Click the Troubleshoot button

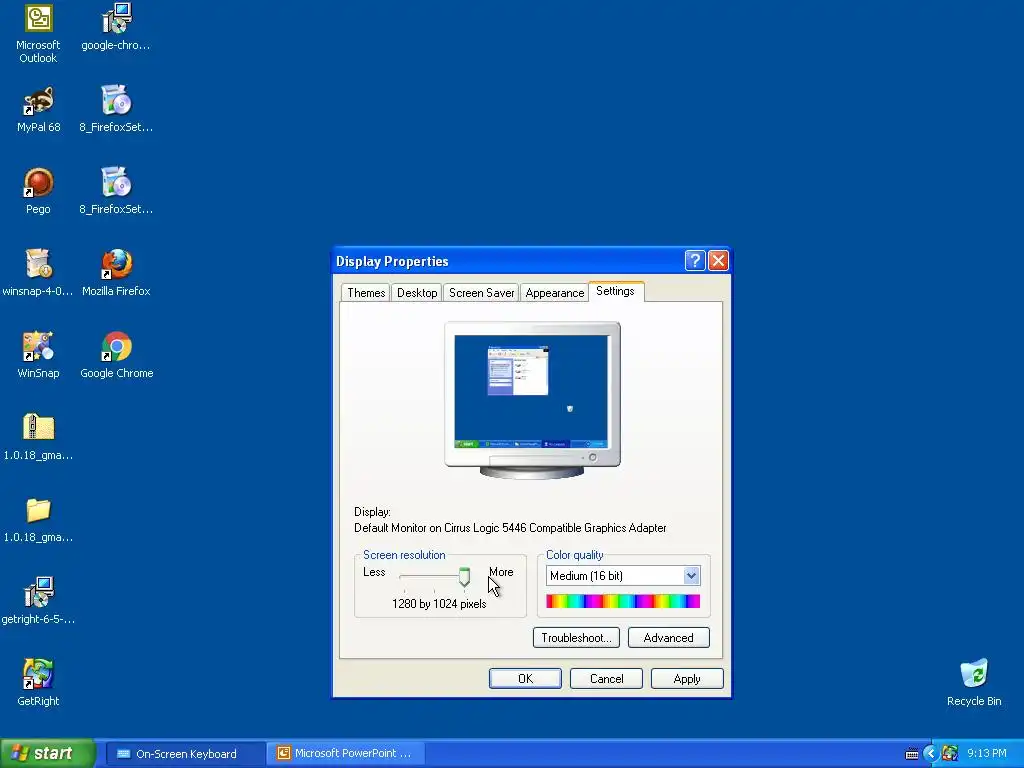[x=576, y=637]
